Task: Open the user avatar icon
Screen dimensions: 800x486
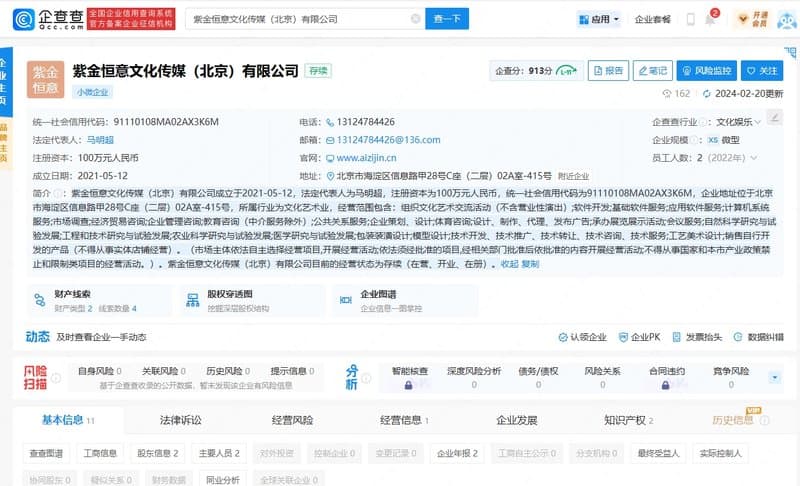Action: 786,19
